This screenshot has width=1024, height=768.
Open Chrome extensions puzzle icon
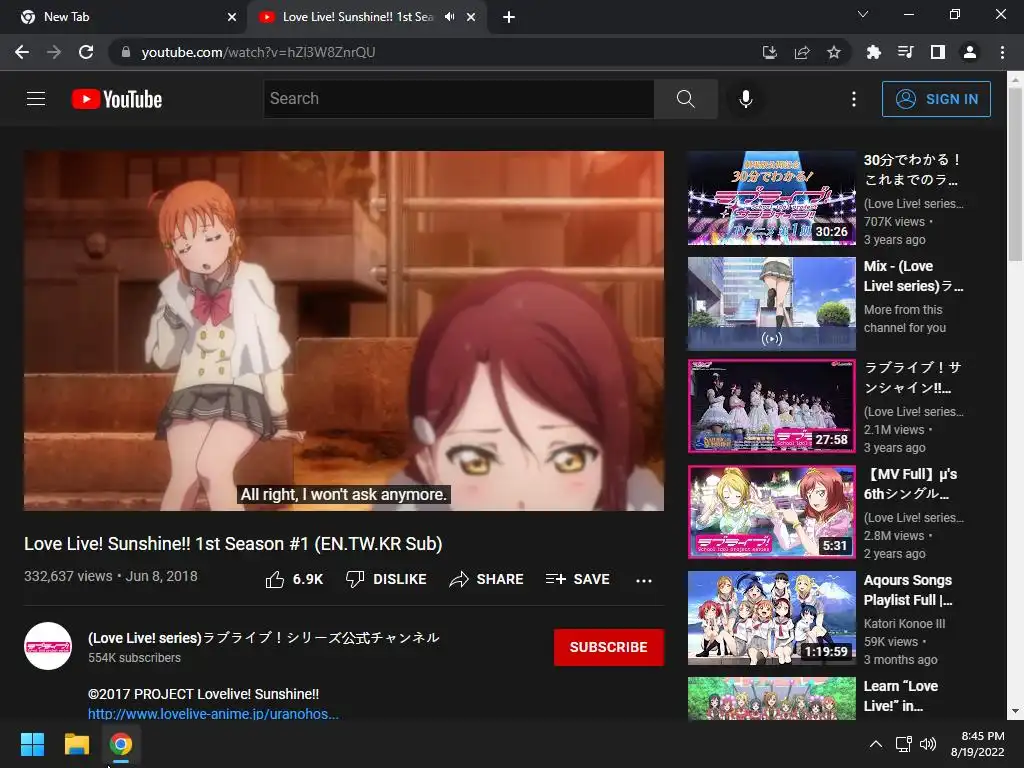click(873, 52)
